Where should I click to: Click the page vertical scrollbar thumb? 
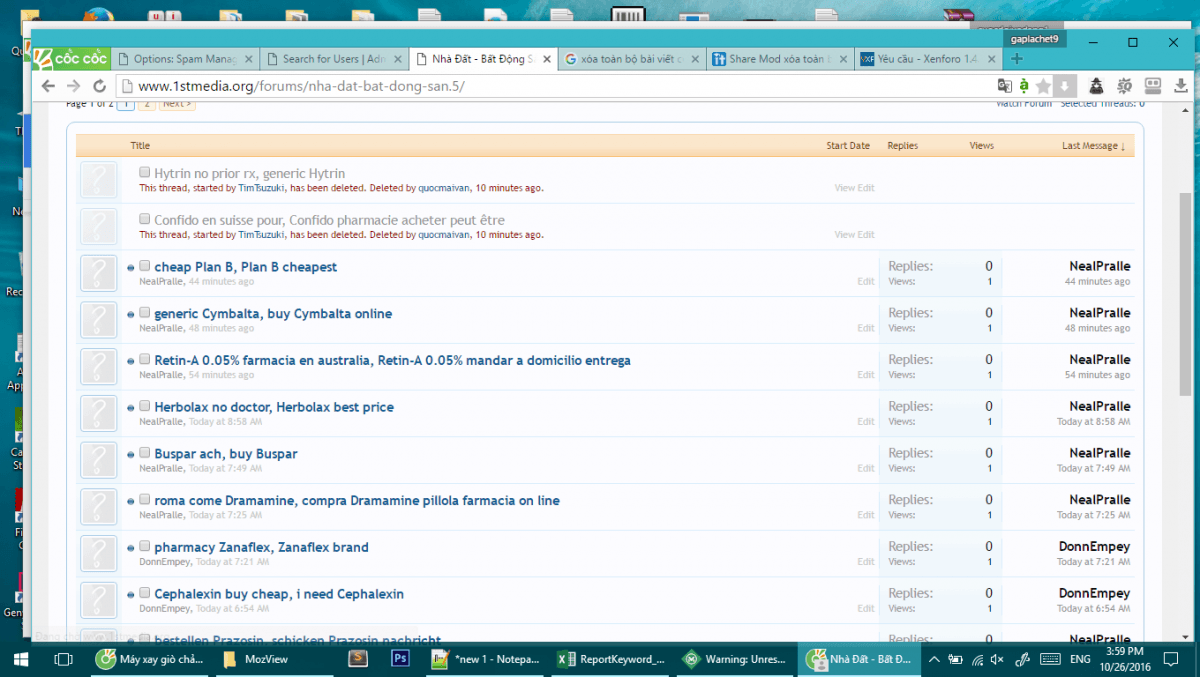click(x=1186, y=294)
